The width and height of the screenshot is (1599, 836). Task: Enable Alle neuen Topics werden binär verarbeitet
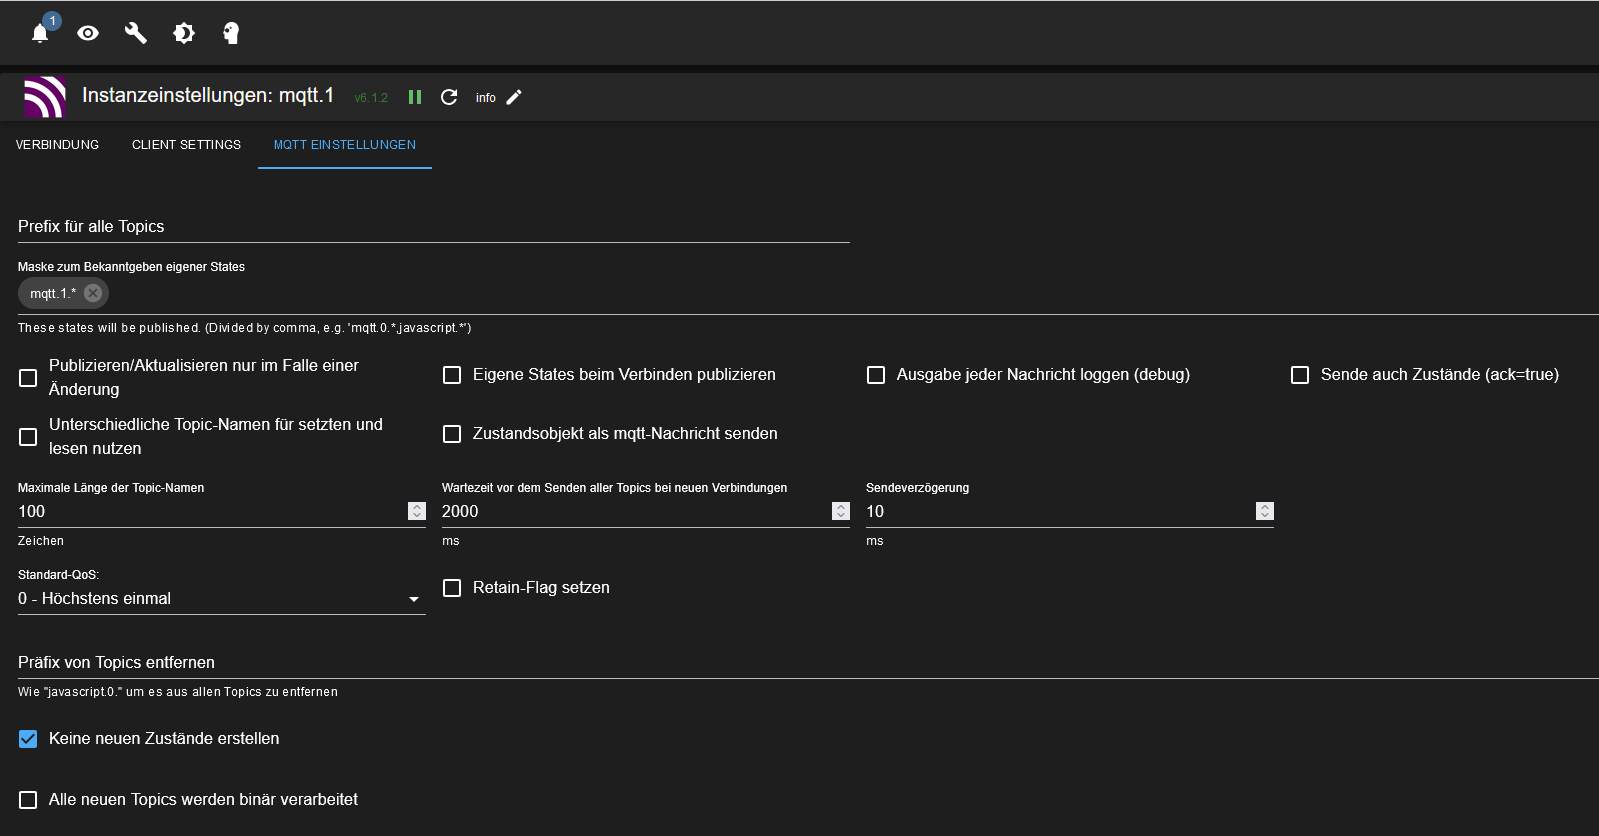tap(28, 800)
